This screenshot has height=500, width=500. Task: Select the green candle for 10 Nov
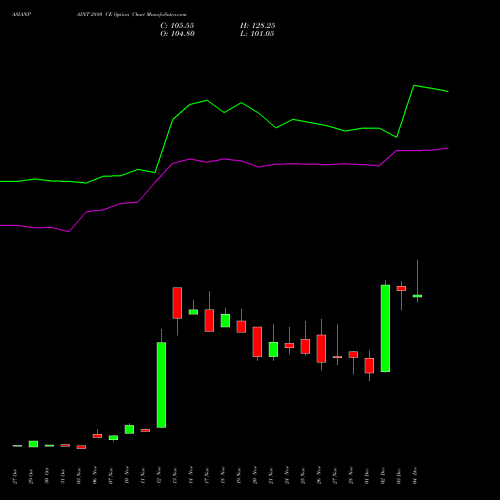click(129, 429)
